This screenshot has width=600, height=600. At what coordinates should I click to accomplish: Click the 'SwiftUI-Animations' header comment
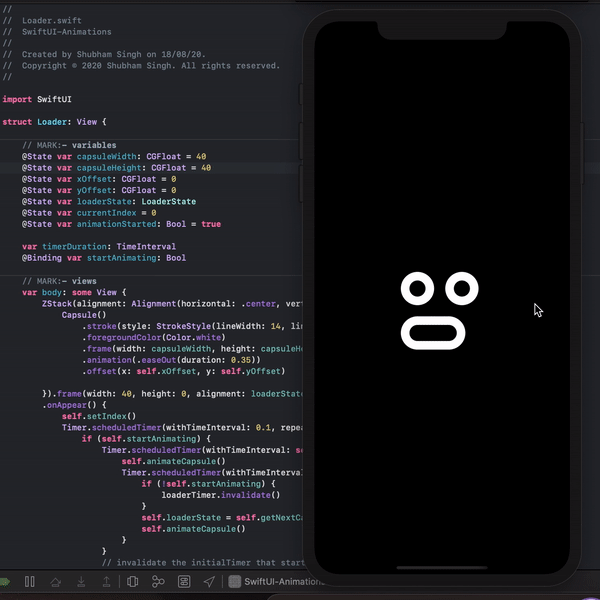(x=57, y=32)
